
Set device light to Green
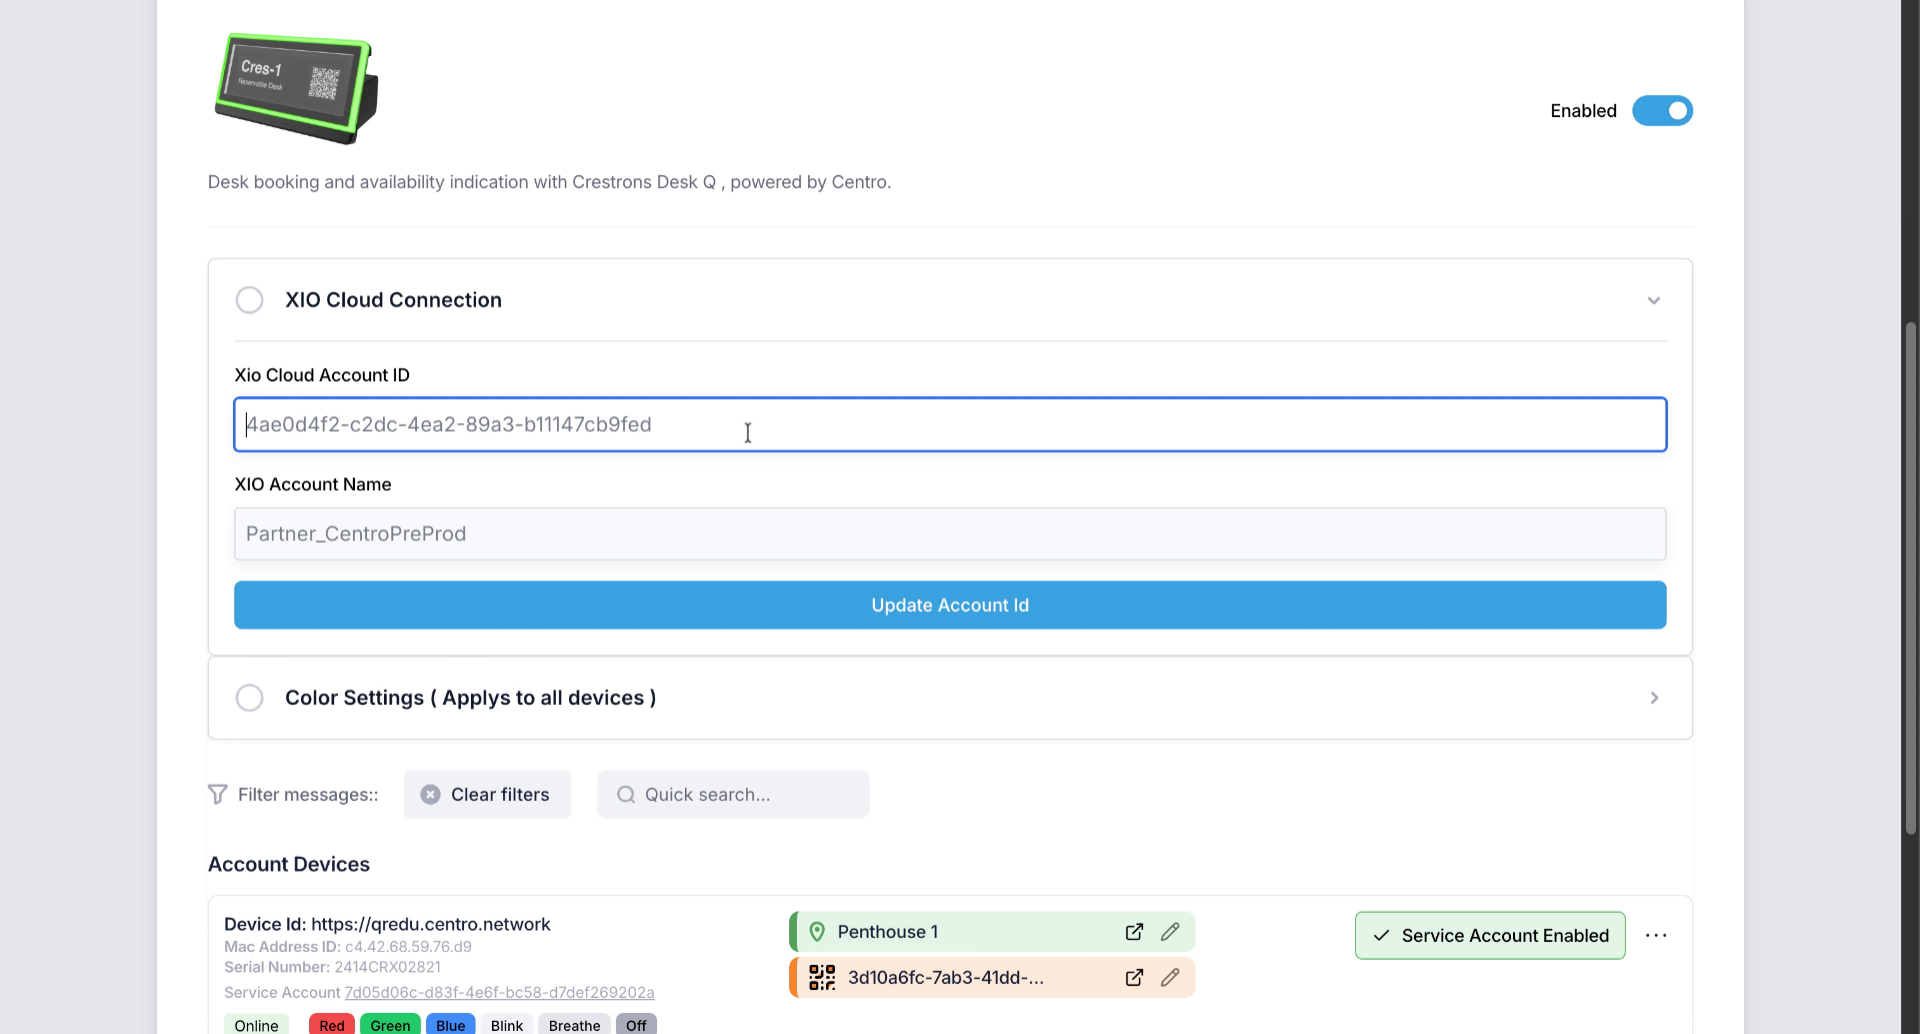click(390, 1025)
